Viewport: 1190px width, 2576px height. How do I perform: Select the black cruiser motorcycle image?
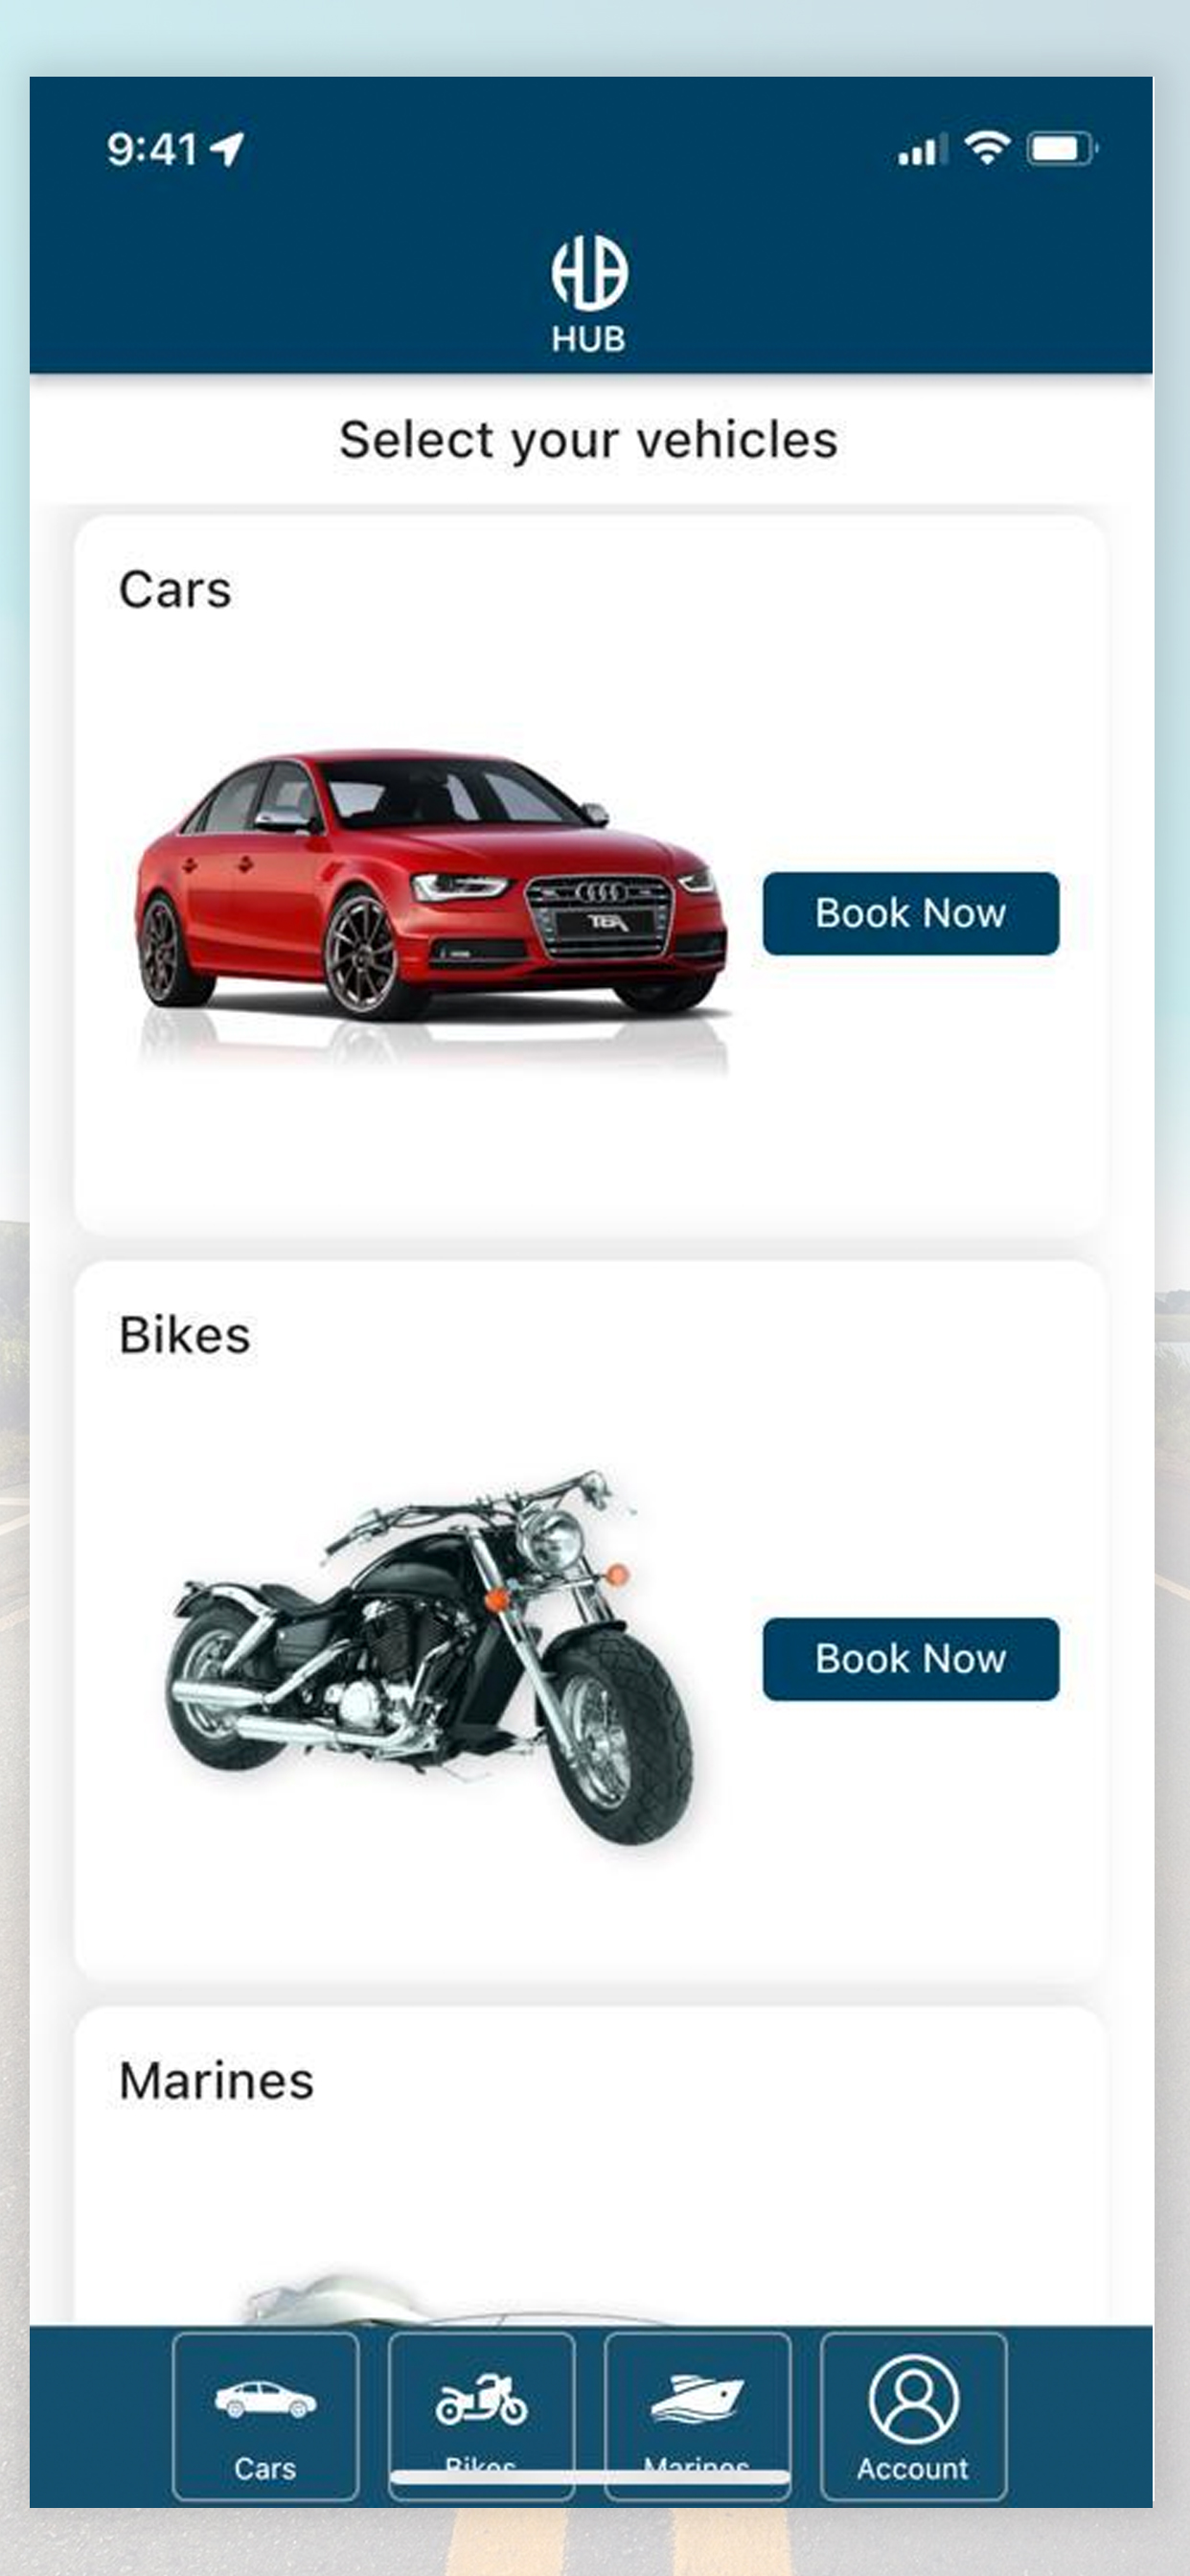(431, 1656)
